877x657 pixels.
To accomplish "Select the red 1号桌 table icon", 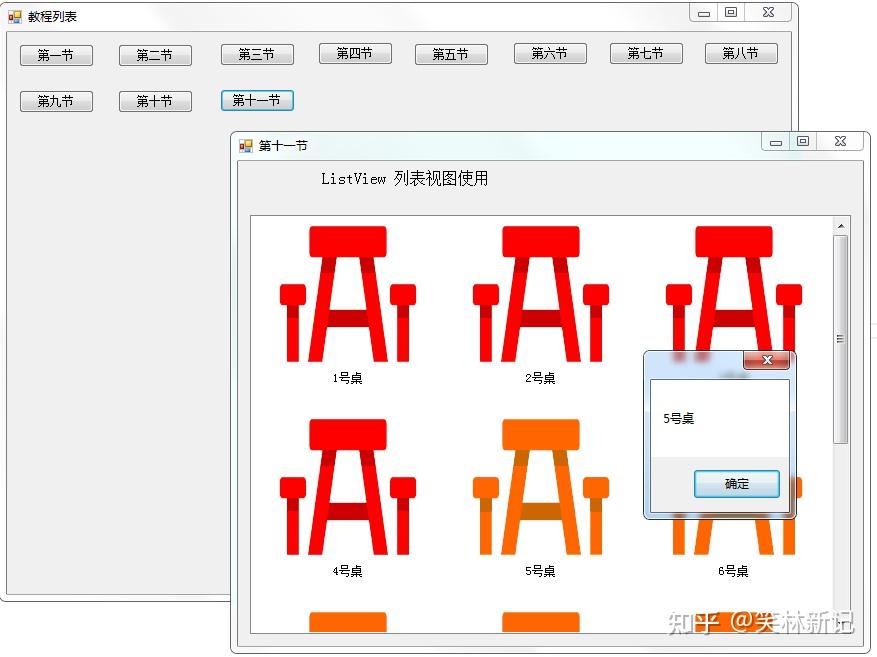I will (x=347, y=294).
